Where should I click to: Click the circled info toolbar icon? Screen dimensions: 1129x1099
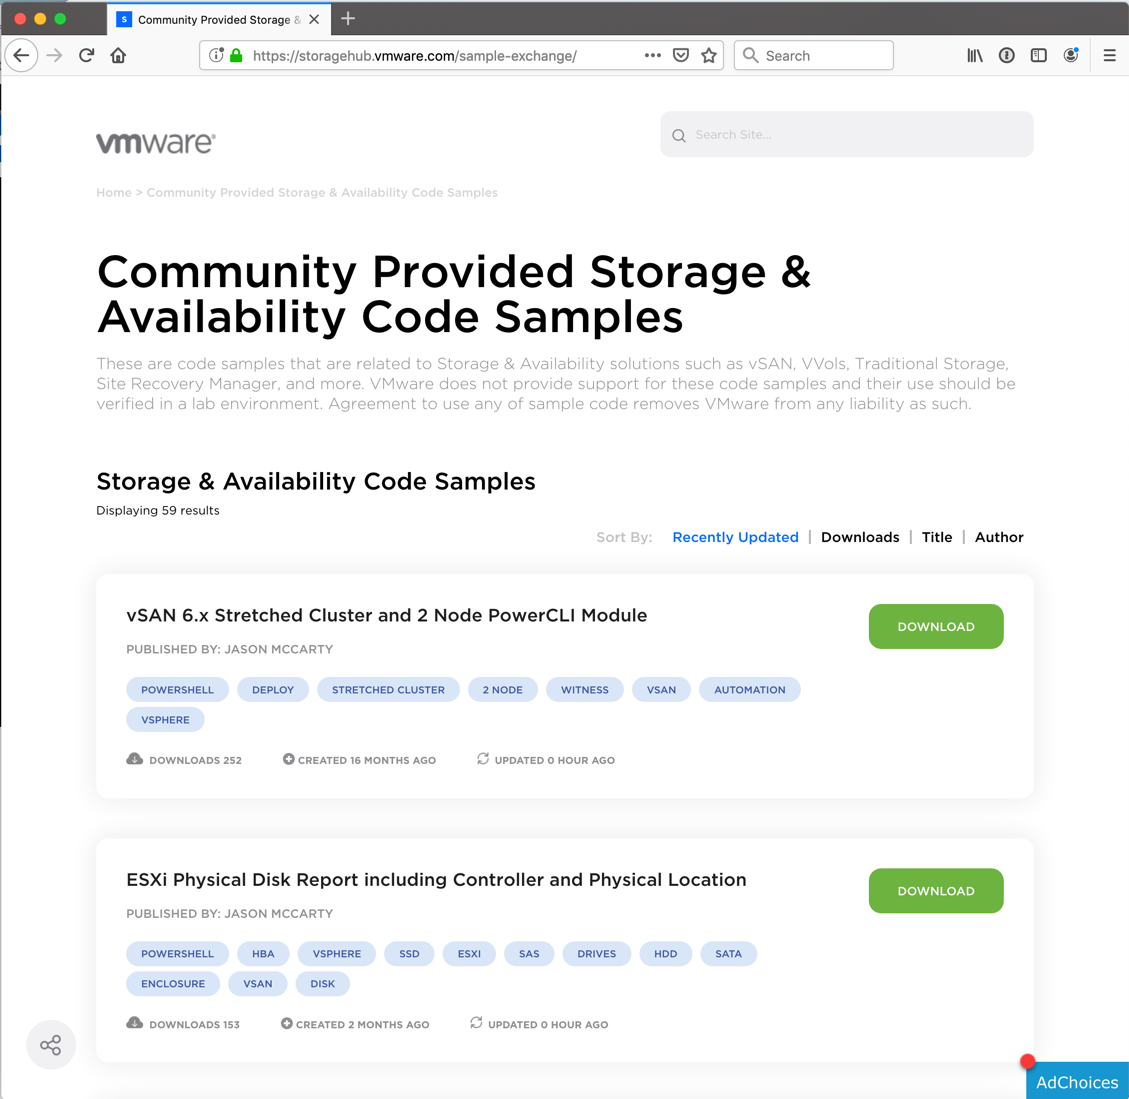point(1007,55)
